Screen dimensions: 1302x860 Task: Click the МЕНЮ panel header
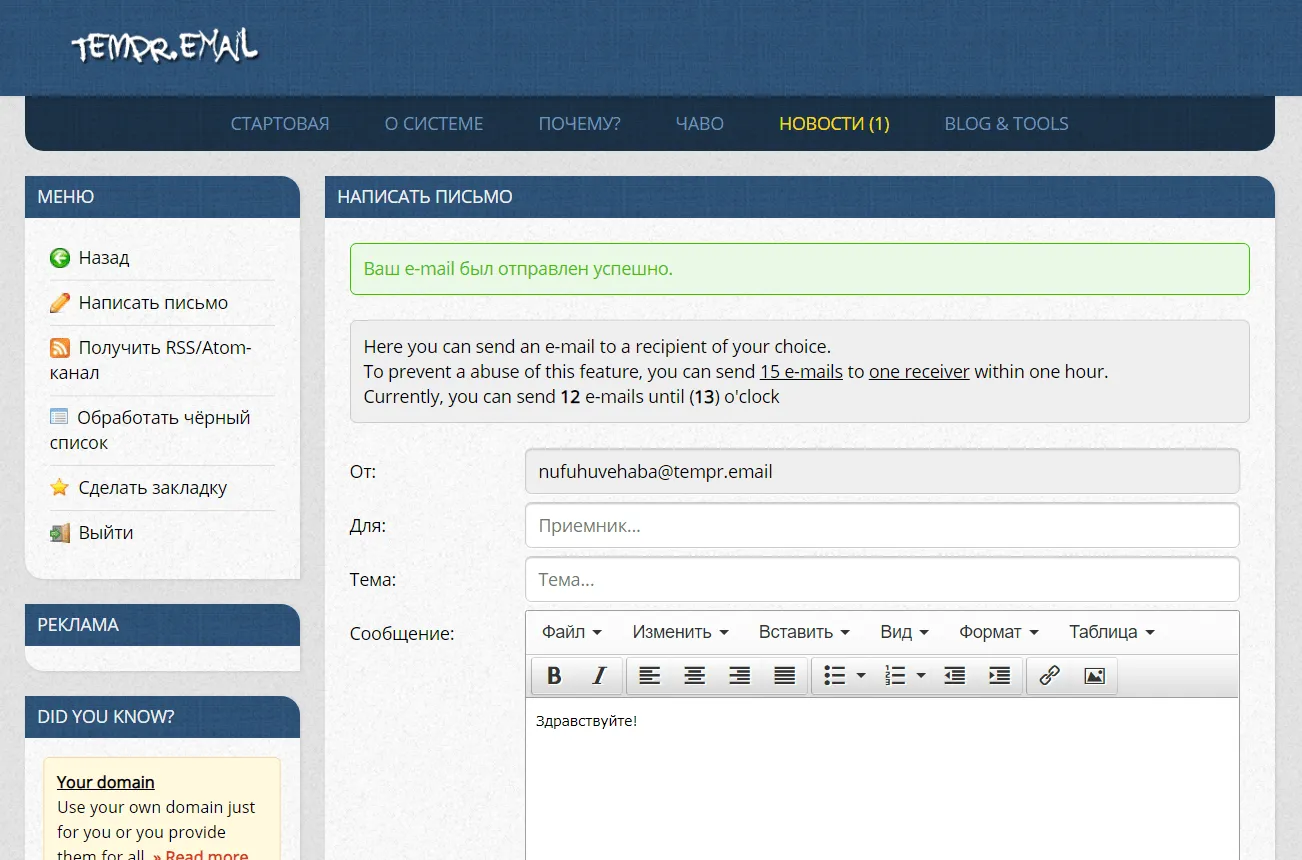pyautogui.click(x=162, y=197)
